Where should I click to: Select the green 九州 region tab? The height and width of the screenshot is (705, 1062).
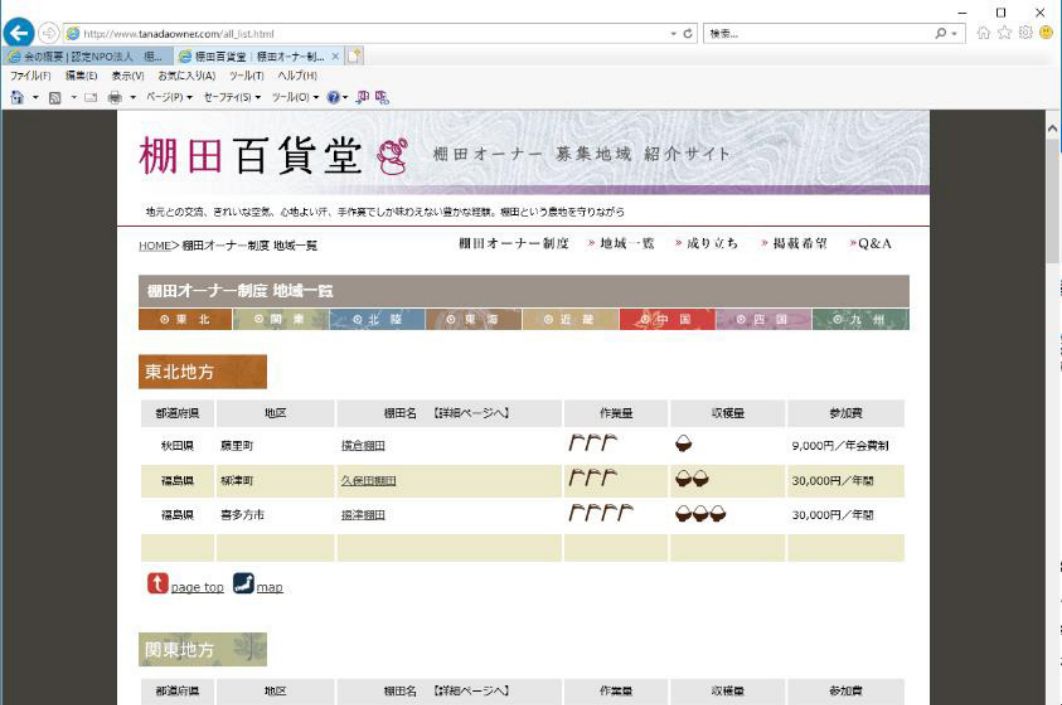click(861, 320)
